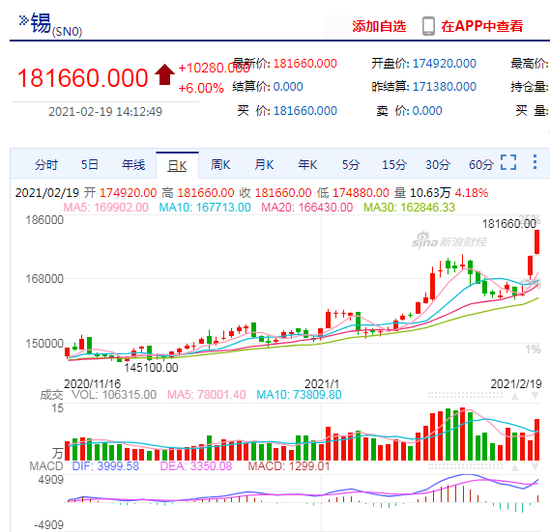Click the MA5 legend label on chart
This screenshot has height=532, width=550.
tap(106, 207)
